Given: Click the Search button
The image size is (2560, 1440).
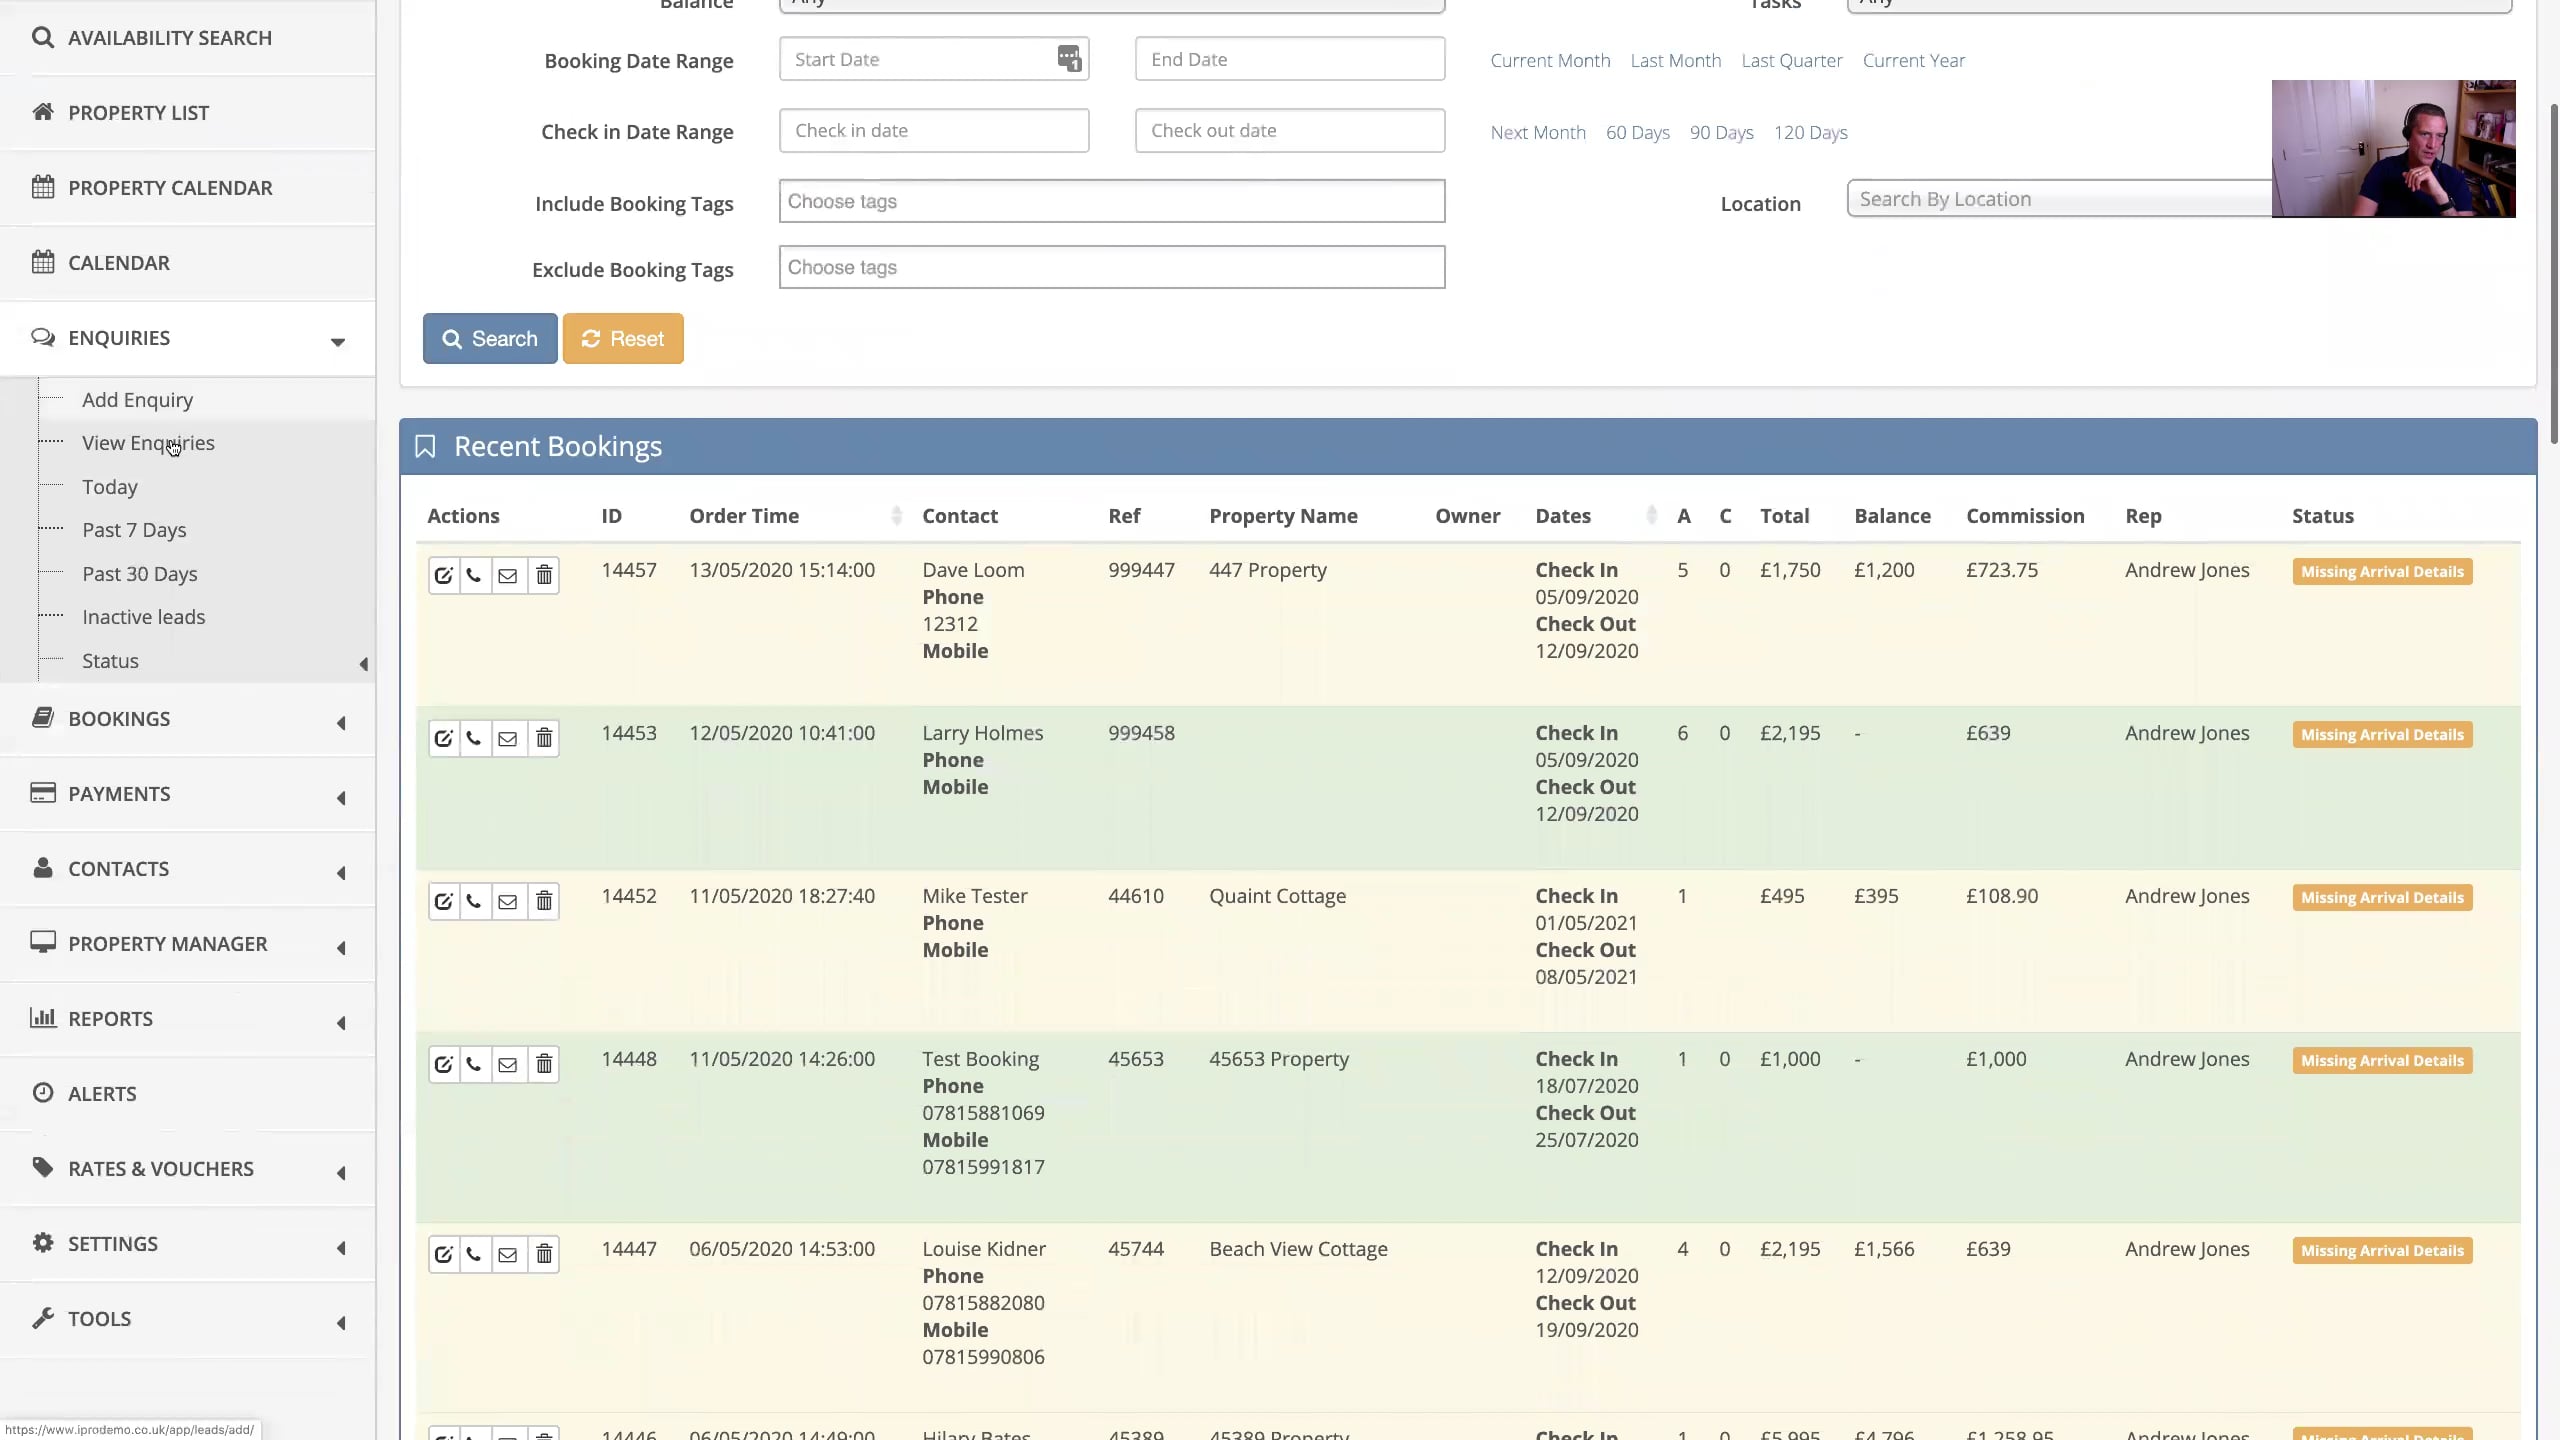Looking at the screenshot, I should click(489, 338).
